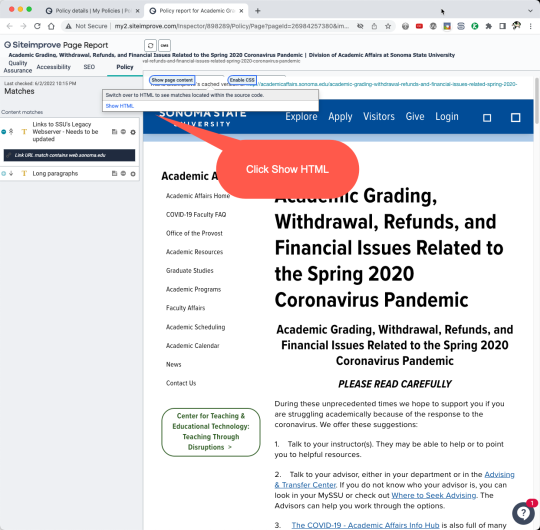This screenshot has height=530, width=540.
Task: Click the first square icon in Sonoma header
Action: click(487, 118)
